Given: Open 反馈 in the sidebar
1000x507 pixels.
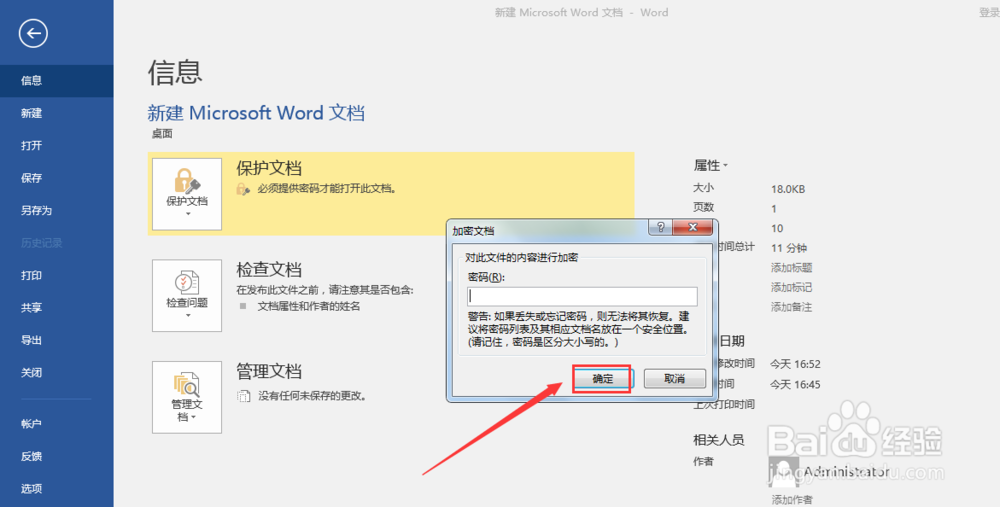Looking at the screenshot, I should point(57,456).
